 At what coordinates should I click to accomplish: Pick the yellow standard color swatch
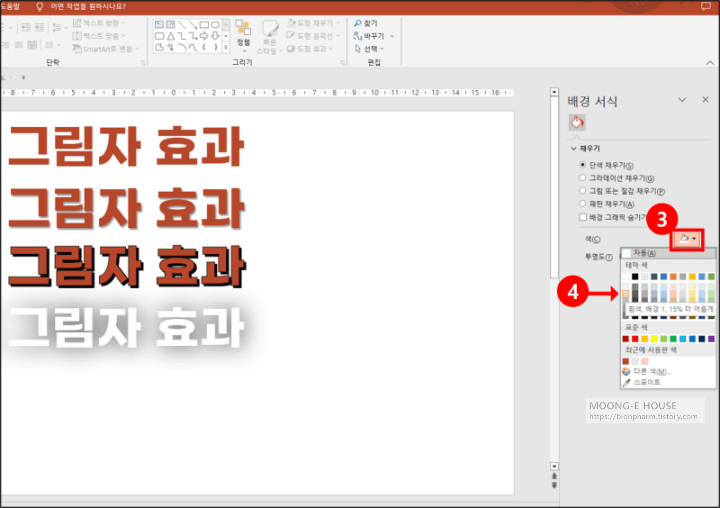[x=654, y=339]
